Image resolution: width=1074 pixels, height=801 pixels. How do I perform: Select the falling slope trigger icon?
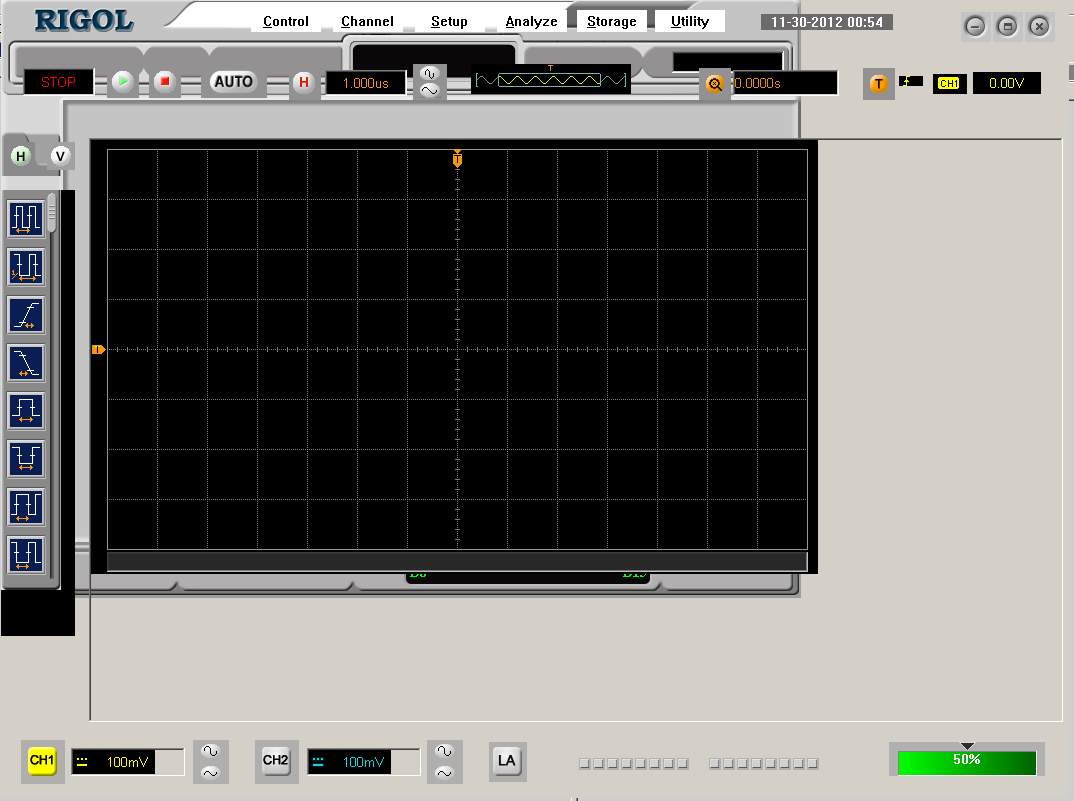25,363
